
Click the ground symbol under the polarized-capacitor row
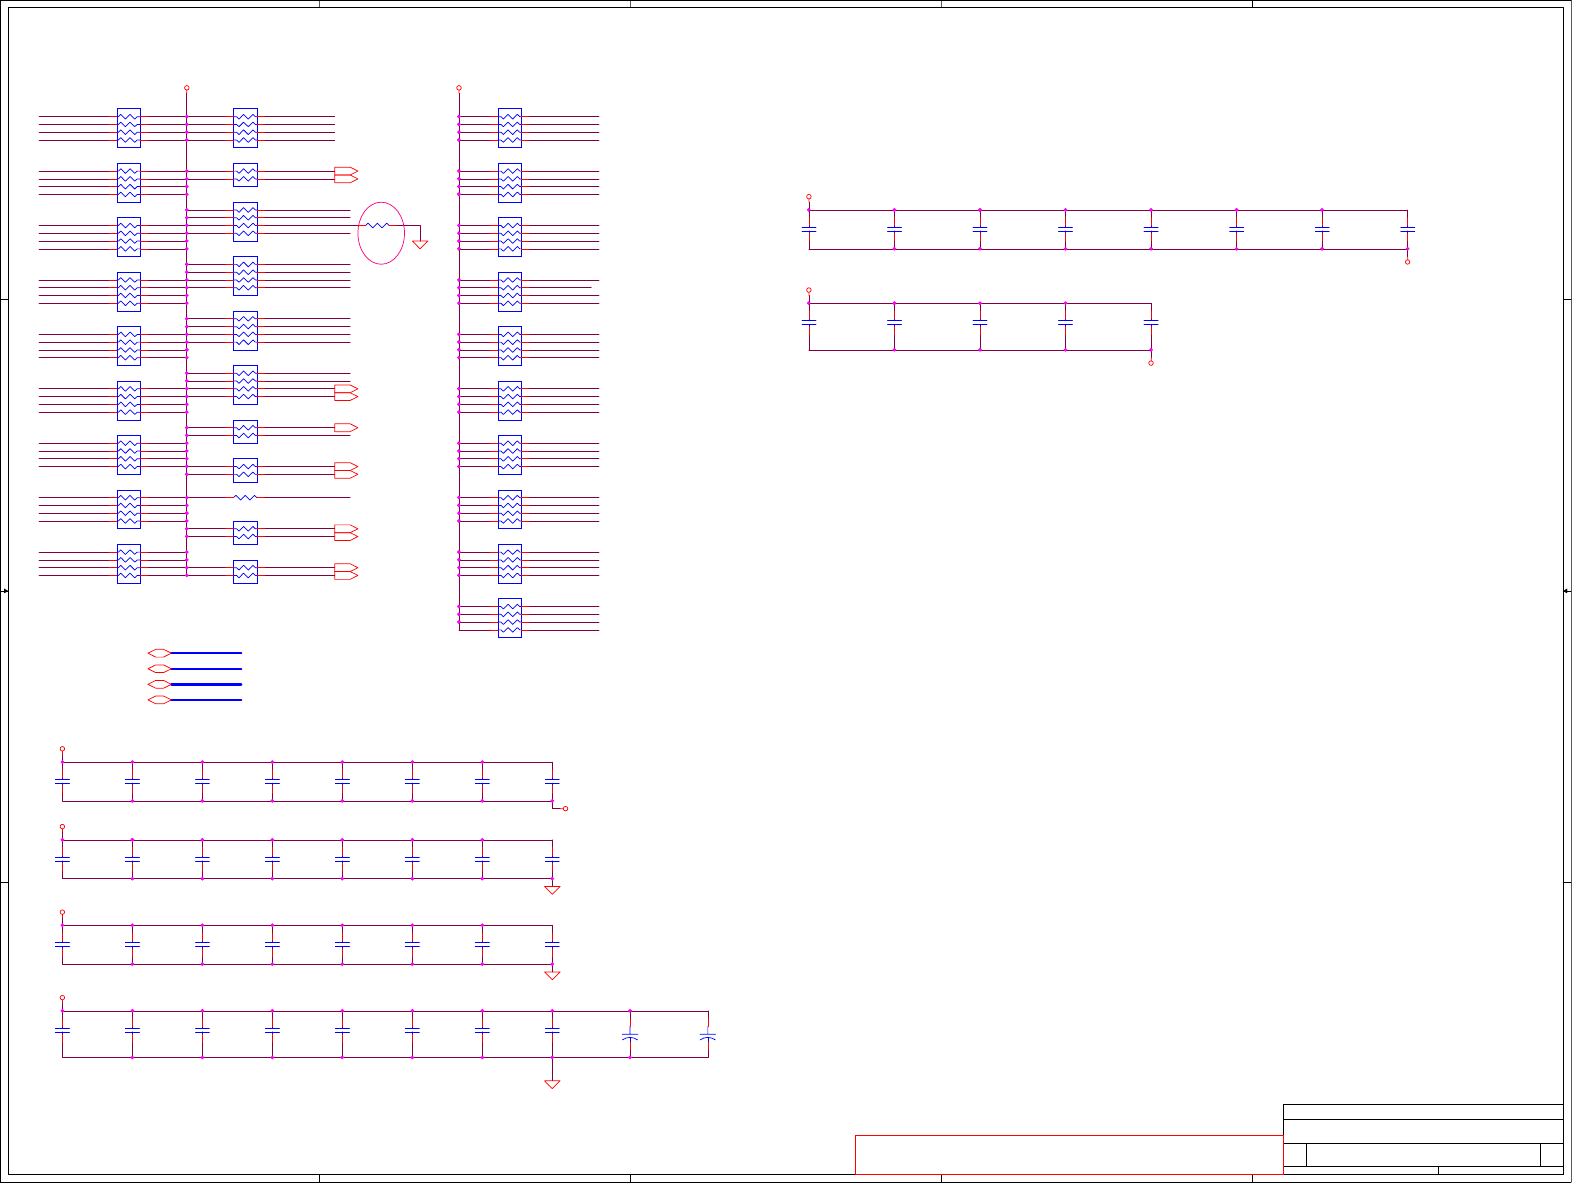tap(552, 1084)
